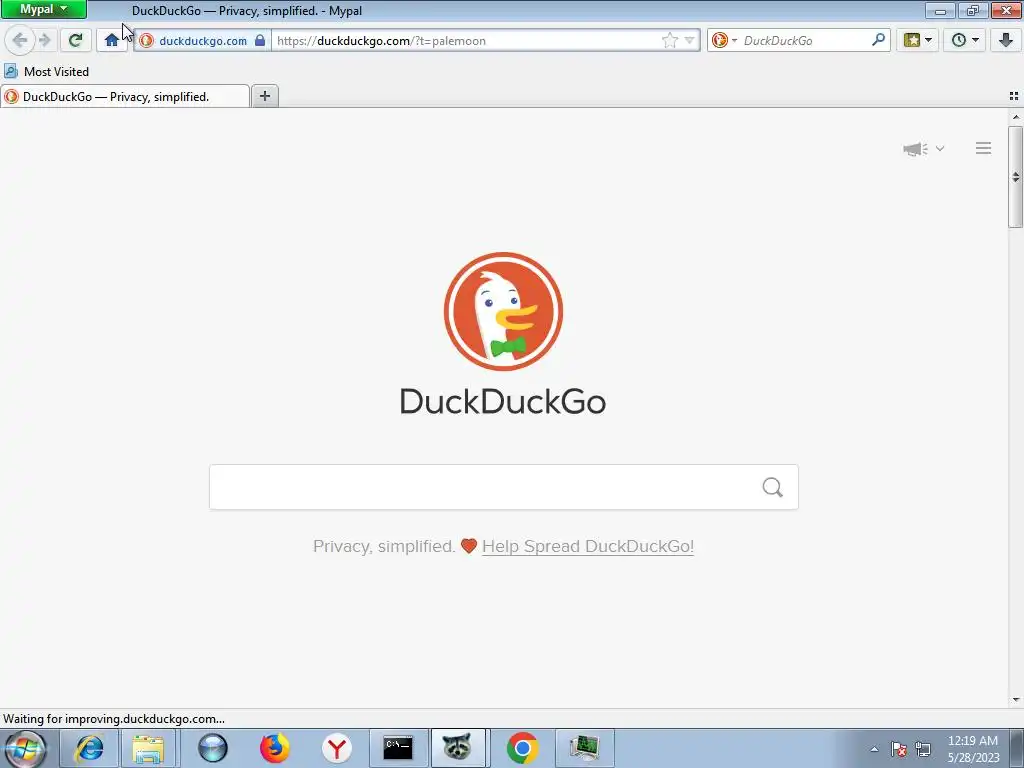The height and width of the screenshot is (768, 1024).
Task: Open the history clock menu button
Action: [x=965, y=40]
